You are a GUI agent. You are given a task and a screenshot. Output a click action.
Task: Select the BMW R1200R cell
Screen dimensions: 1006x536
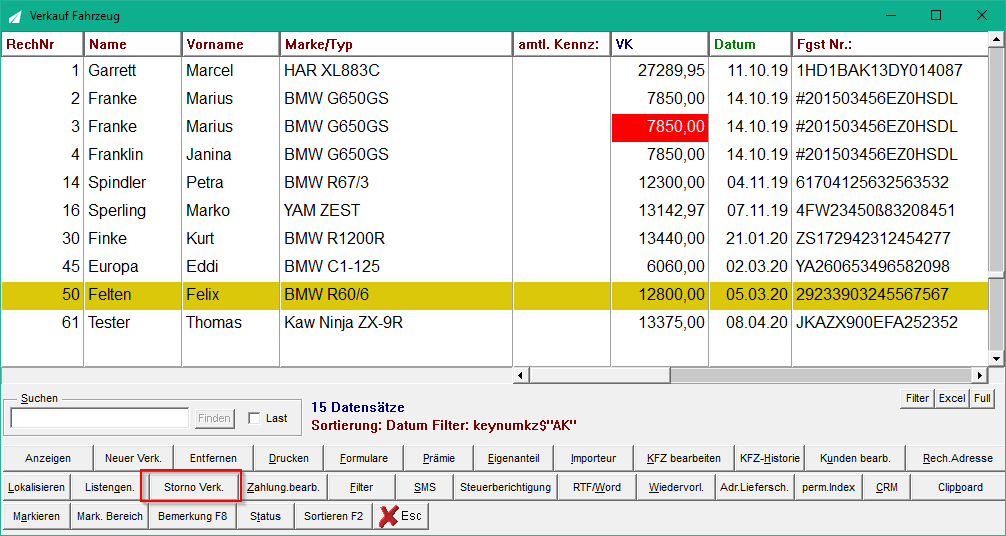(x=396, y=238)
